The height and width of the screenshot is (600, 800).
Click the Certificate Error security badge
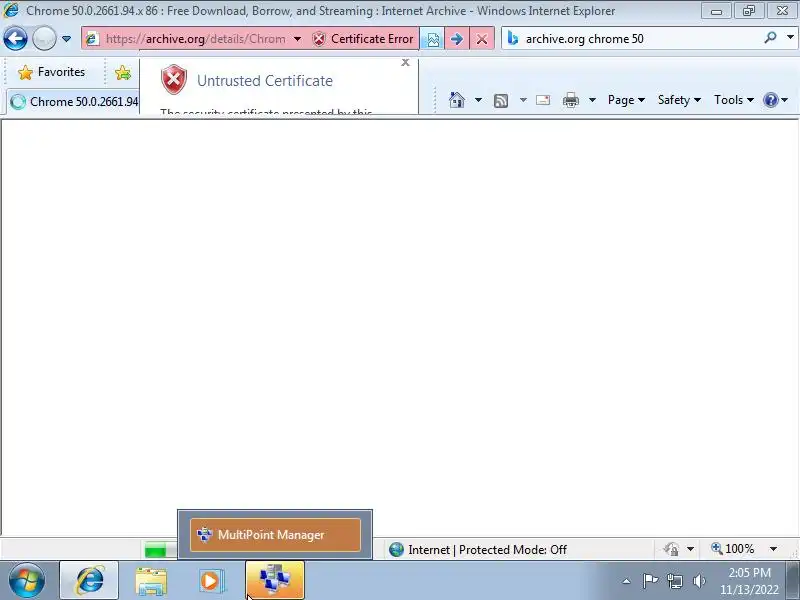[x=363, y=39]
